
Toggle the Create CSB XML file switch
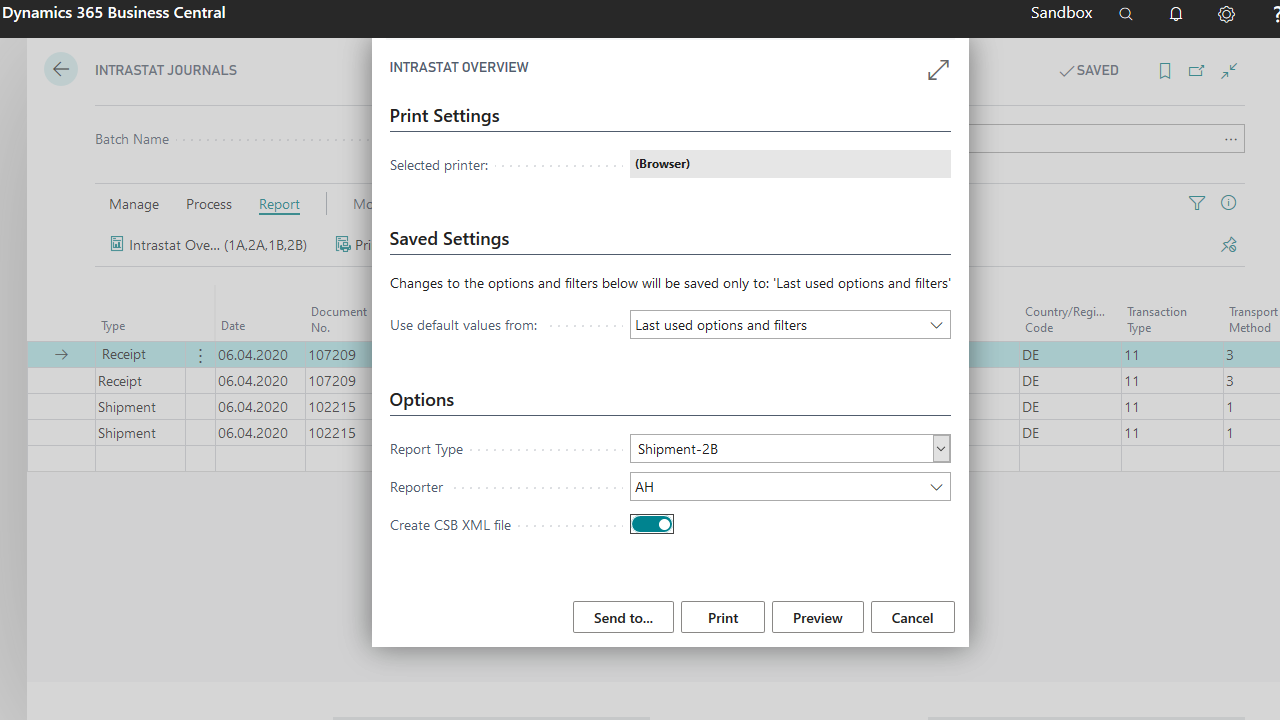click(x=652, y=524)
